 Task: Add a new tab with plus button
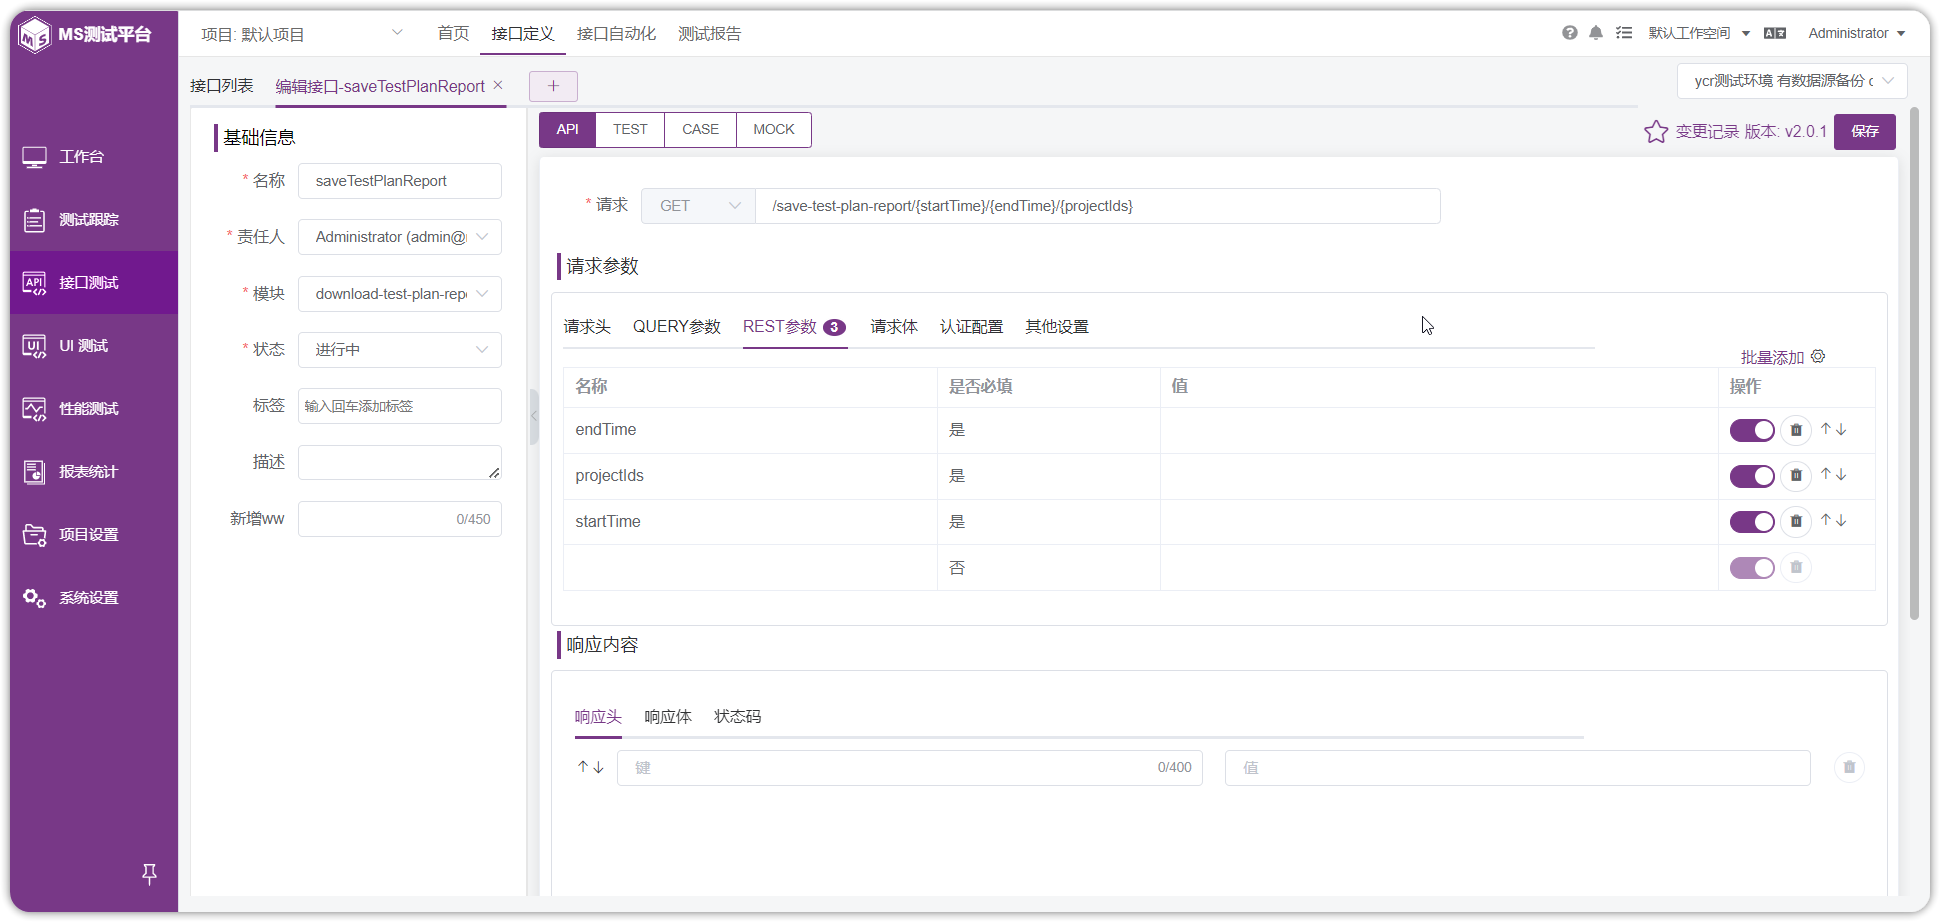pyautogui.click(x=553, y=86)
